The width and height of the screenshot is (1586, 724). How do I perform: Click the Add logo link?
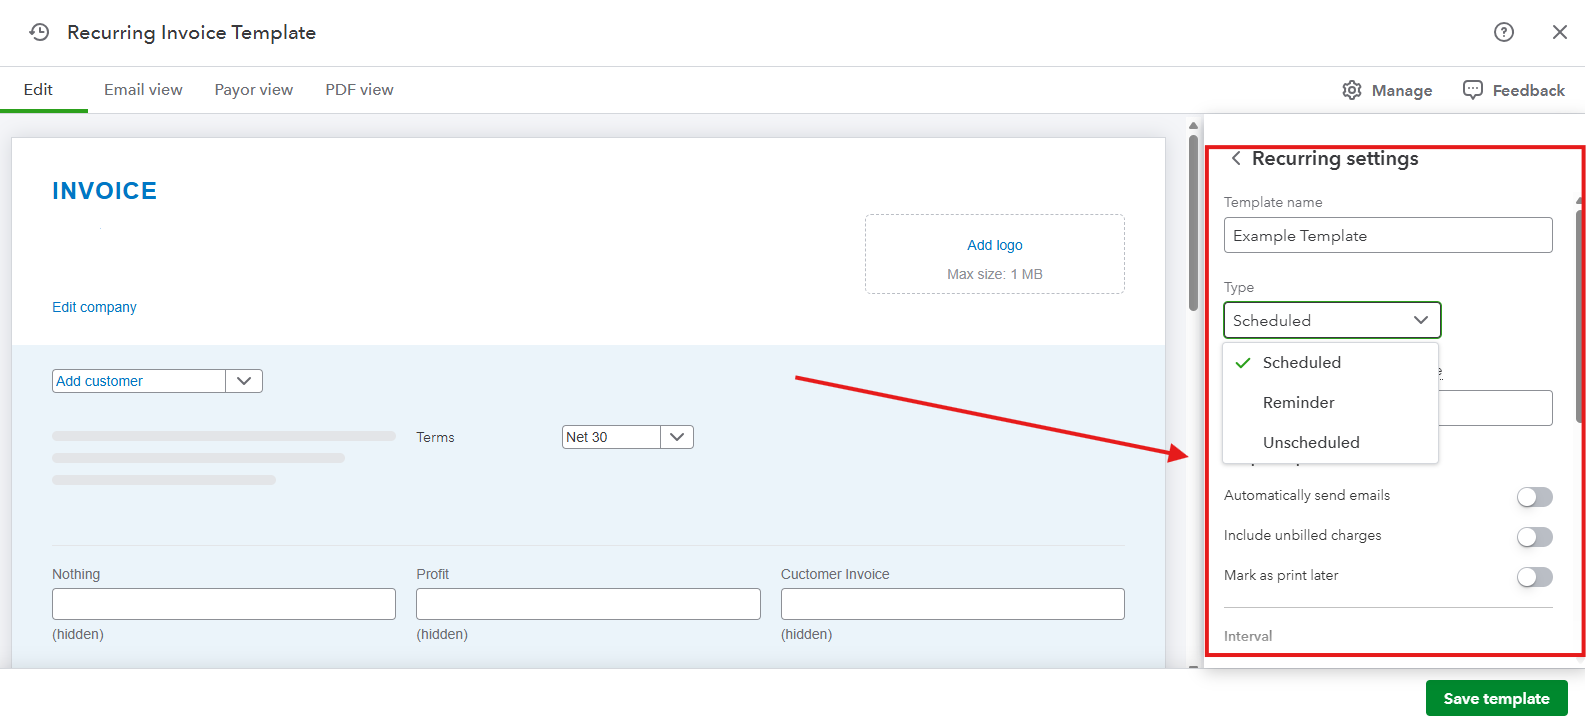tap(994, 245)
